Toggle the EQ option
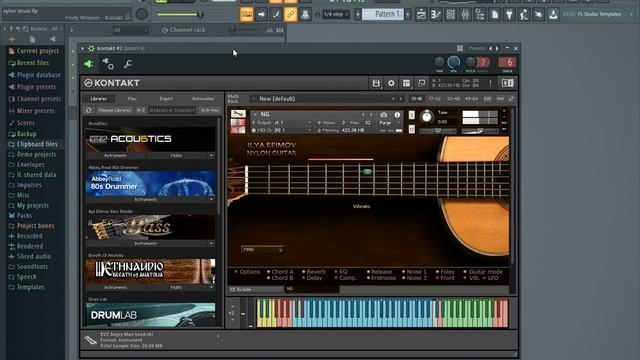This screenshot has width=640, height=360. (340, 271)
